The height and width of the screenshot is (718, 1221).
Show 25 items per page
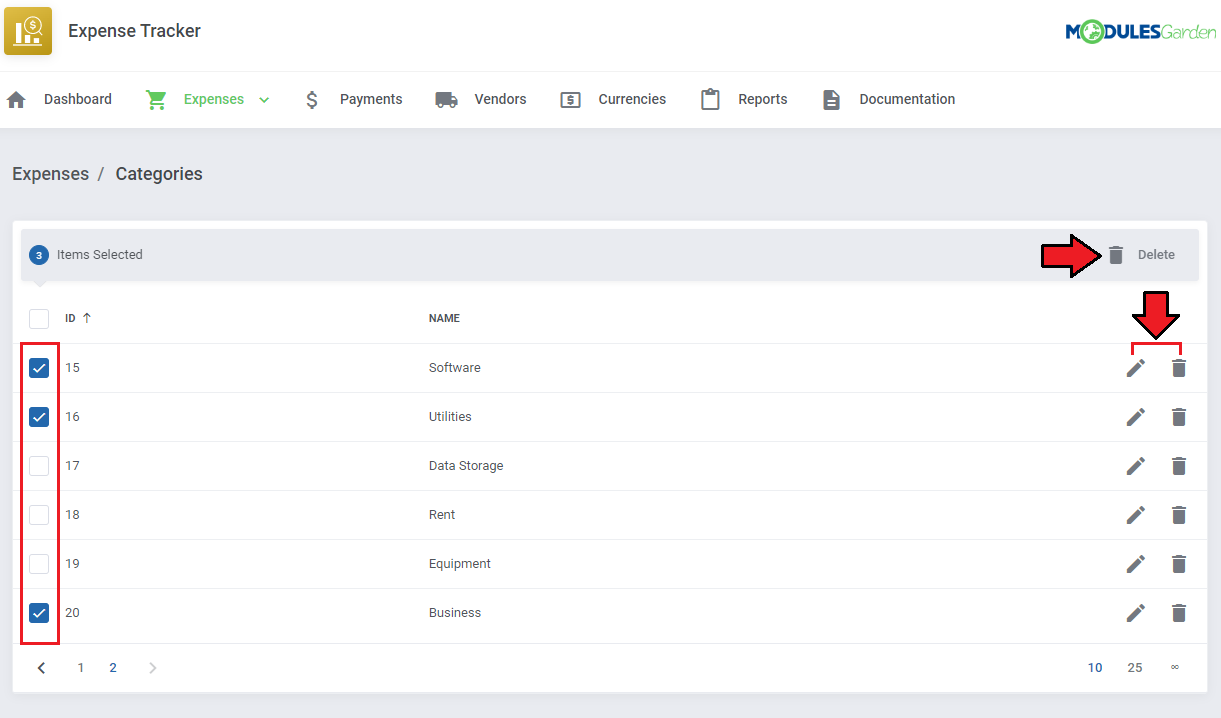click(1135, 668)
